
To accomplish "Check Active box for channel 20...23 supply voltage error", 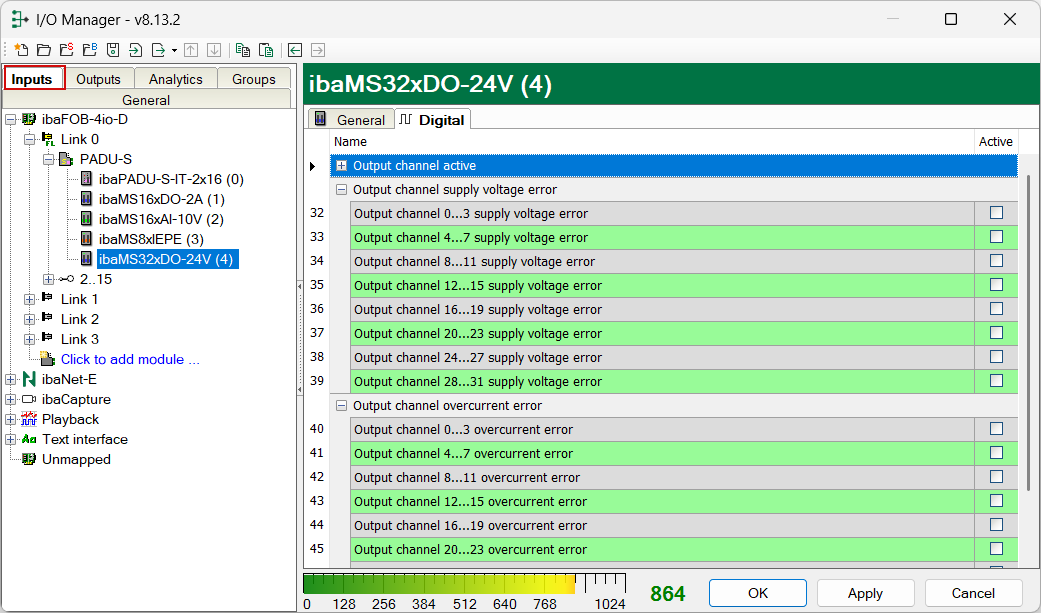I will click(996, 333).
